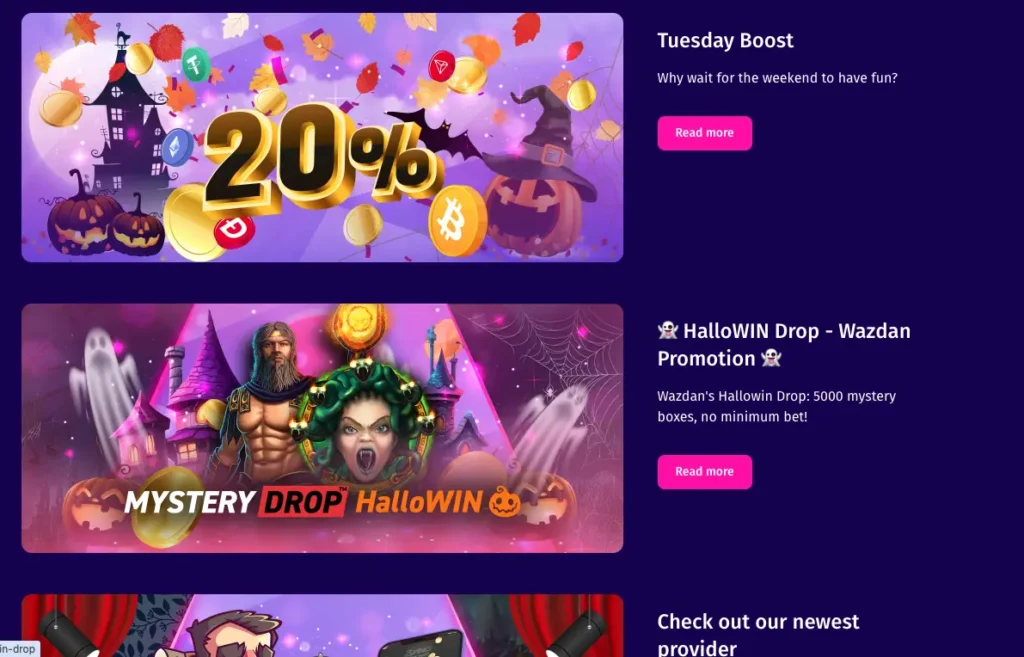Viewport: 1024px width, 657px height.
Task: Click the Medusa character in Mystery Drop banner
Action: coord(366,425)
